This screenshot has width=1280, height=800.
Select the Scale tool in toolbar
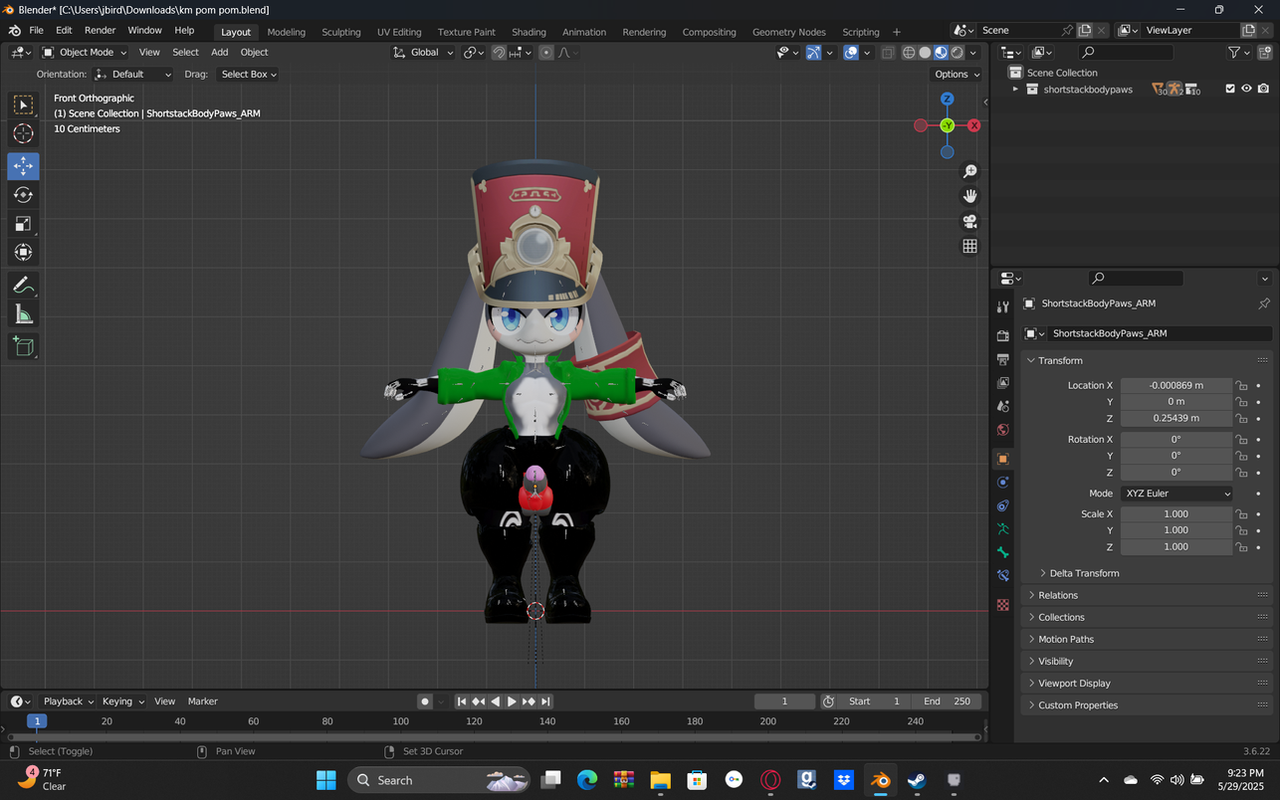(x=23, y=224)
